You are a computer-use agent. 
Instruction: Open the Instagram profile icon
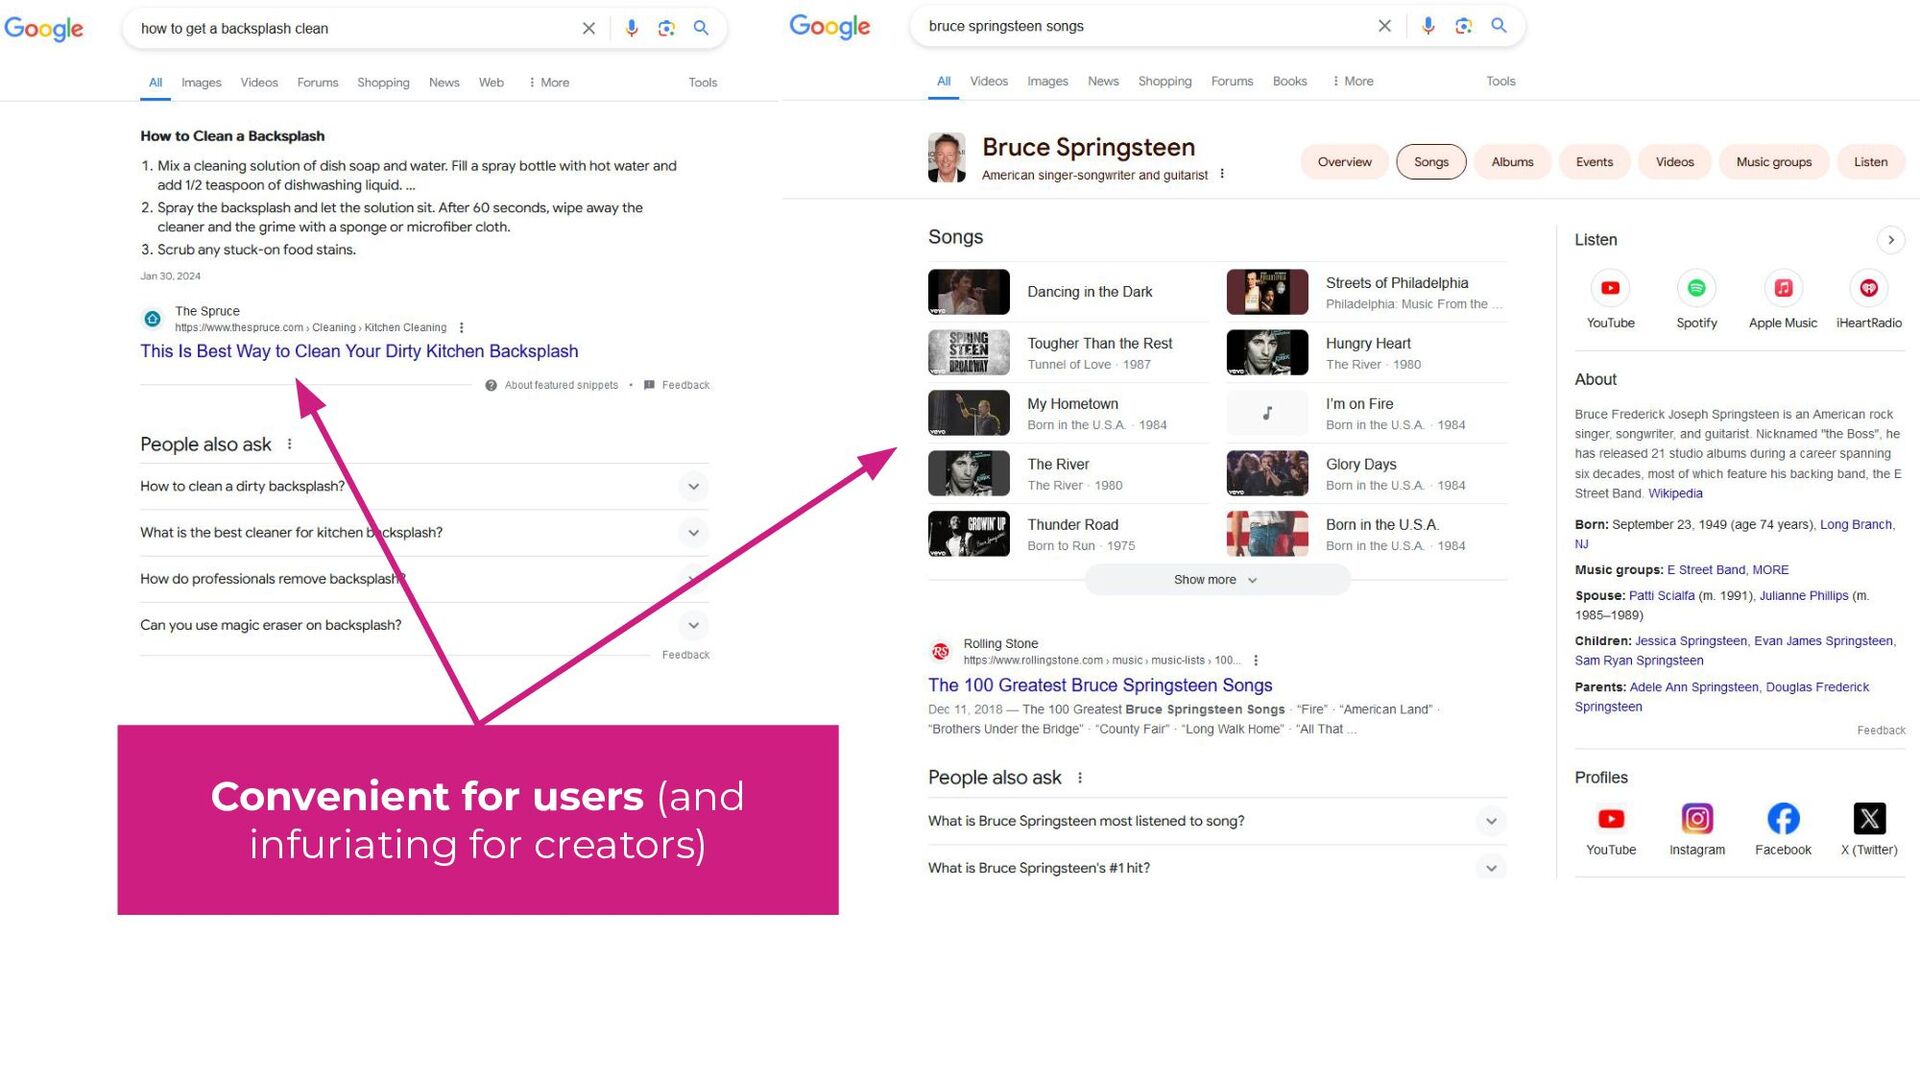(1697, 819)
